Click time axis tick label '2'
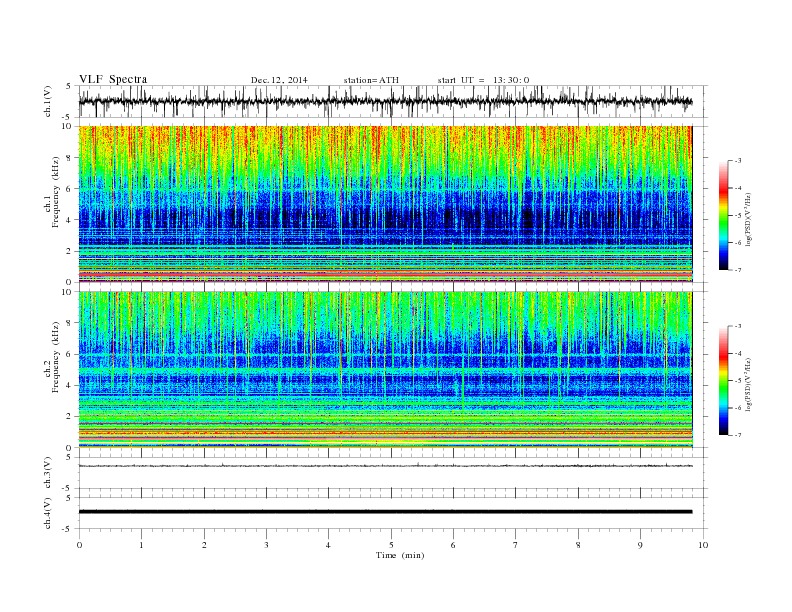The image size is (792, 612). tap(205, 545)
